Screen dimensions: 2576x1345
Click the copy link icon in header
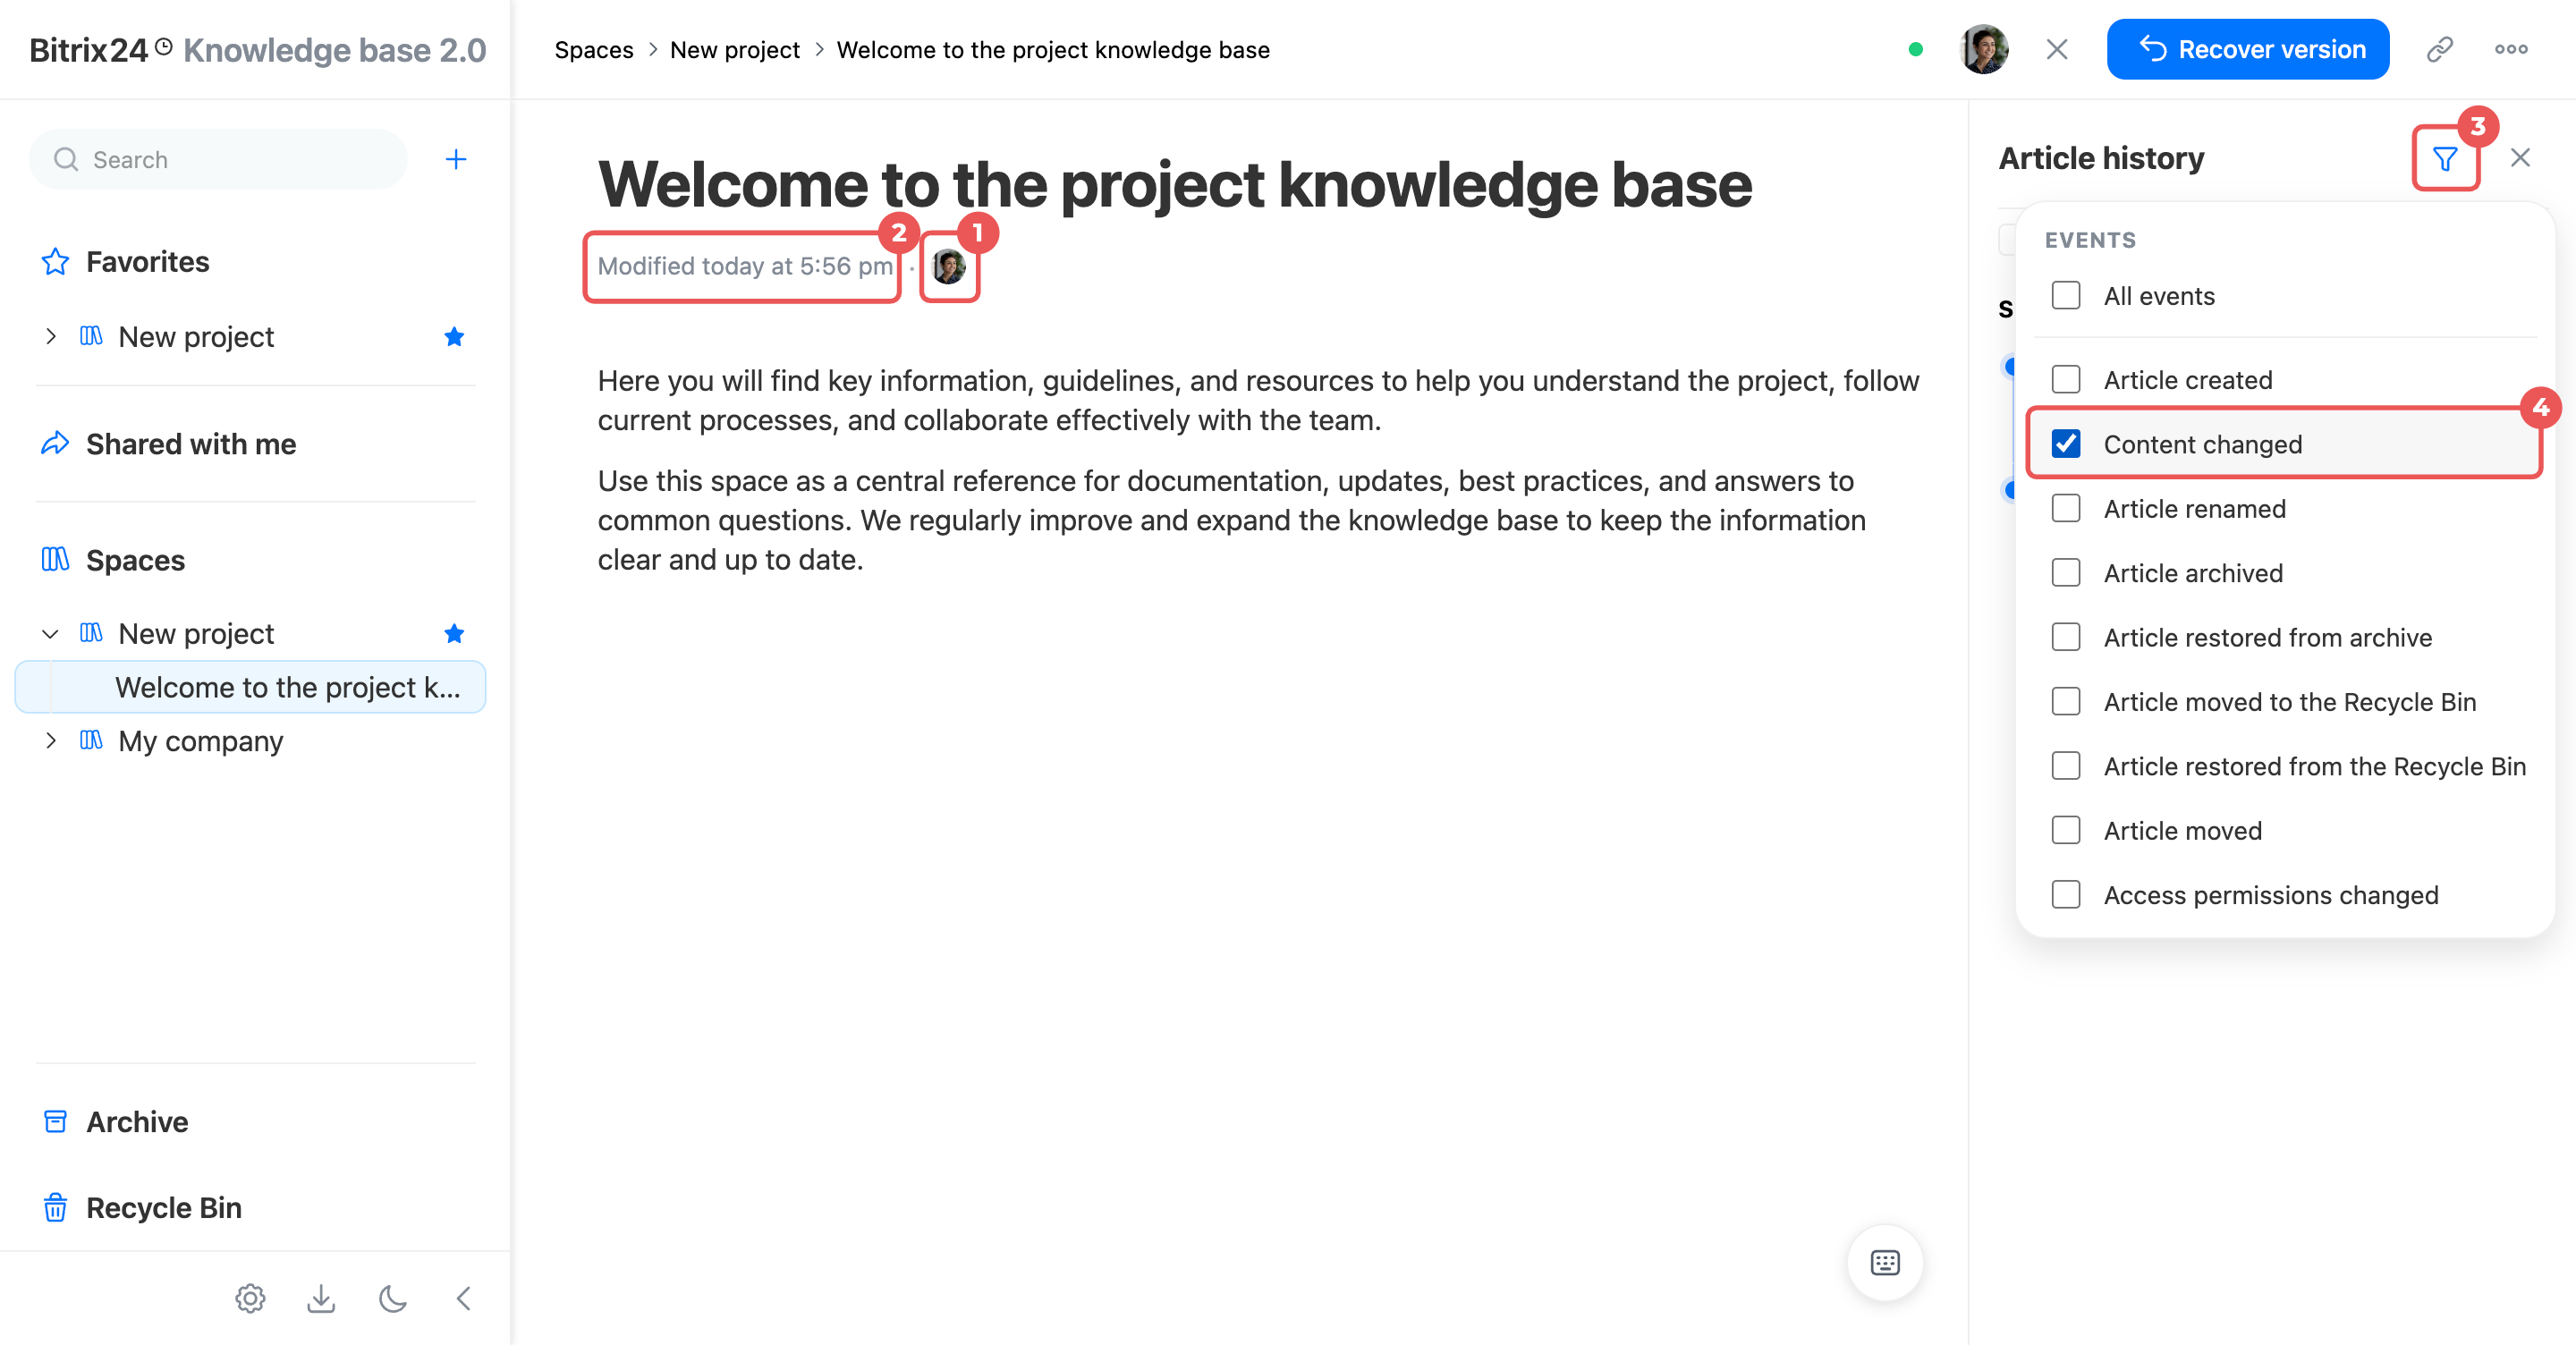[x=2440, y=49]
